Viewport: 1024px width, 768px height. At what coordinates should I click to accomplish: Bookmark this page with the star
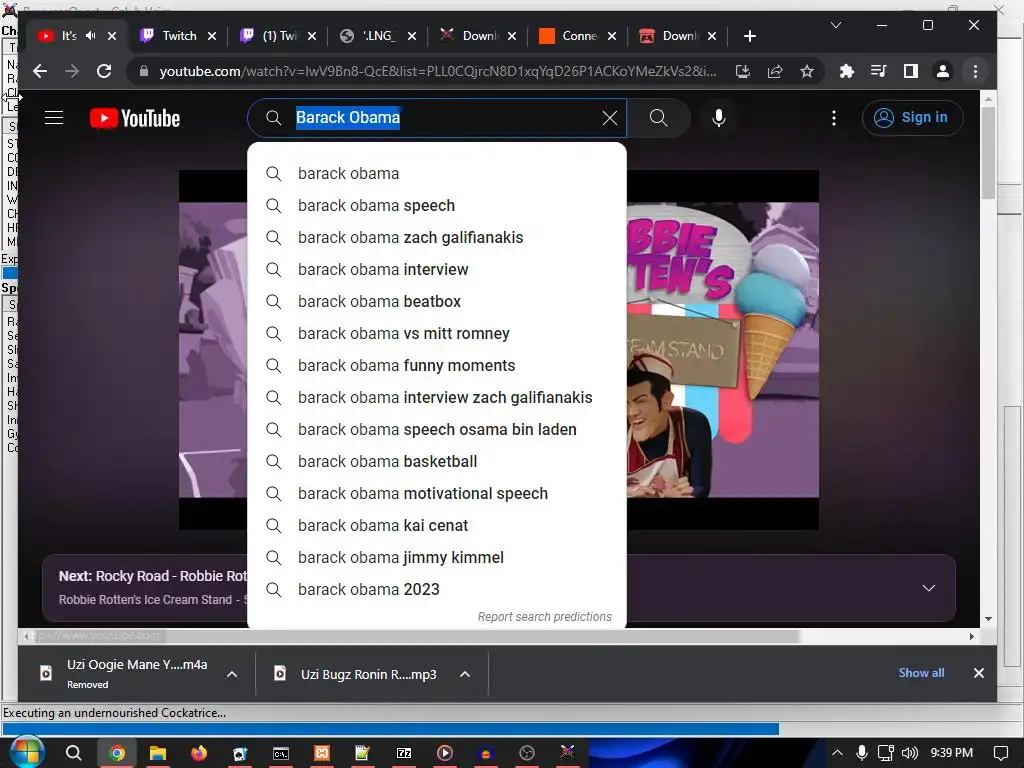tap(807, 71)
